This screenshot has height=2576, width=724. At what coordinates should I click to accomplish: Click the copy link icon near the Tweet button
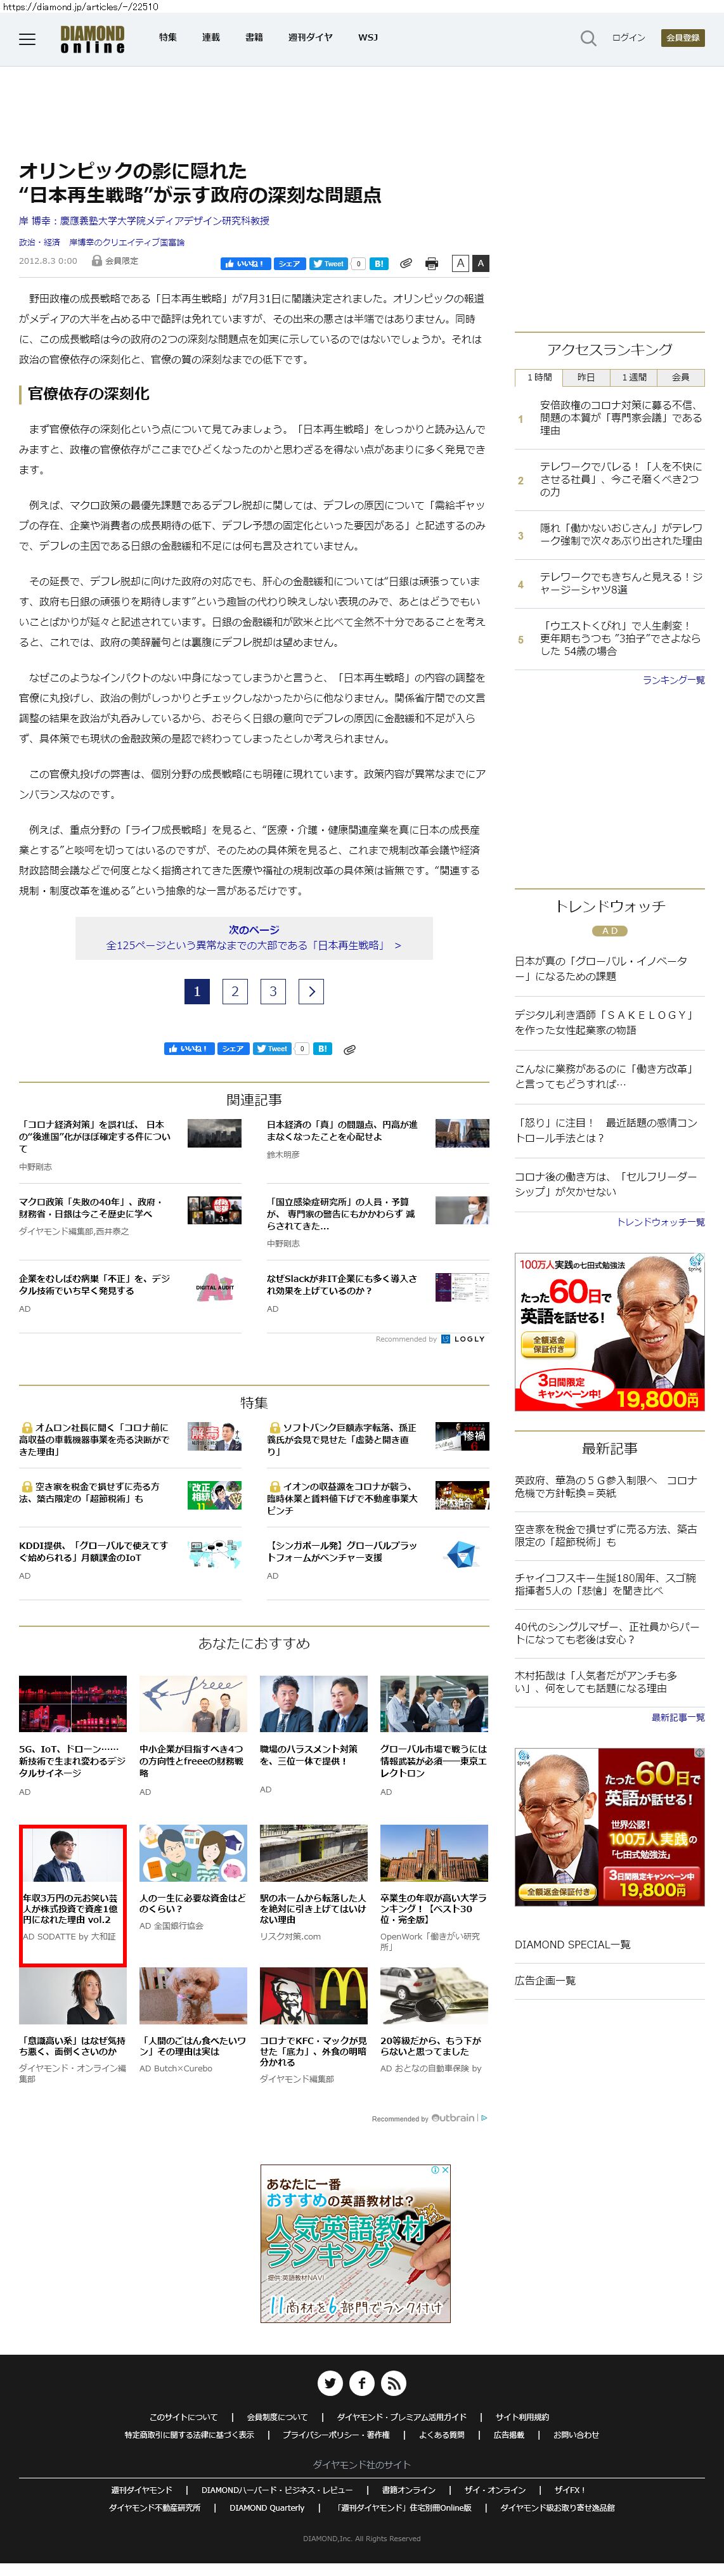pos(406,264)
